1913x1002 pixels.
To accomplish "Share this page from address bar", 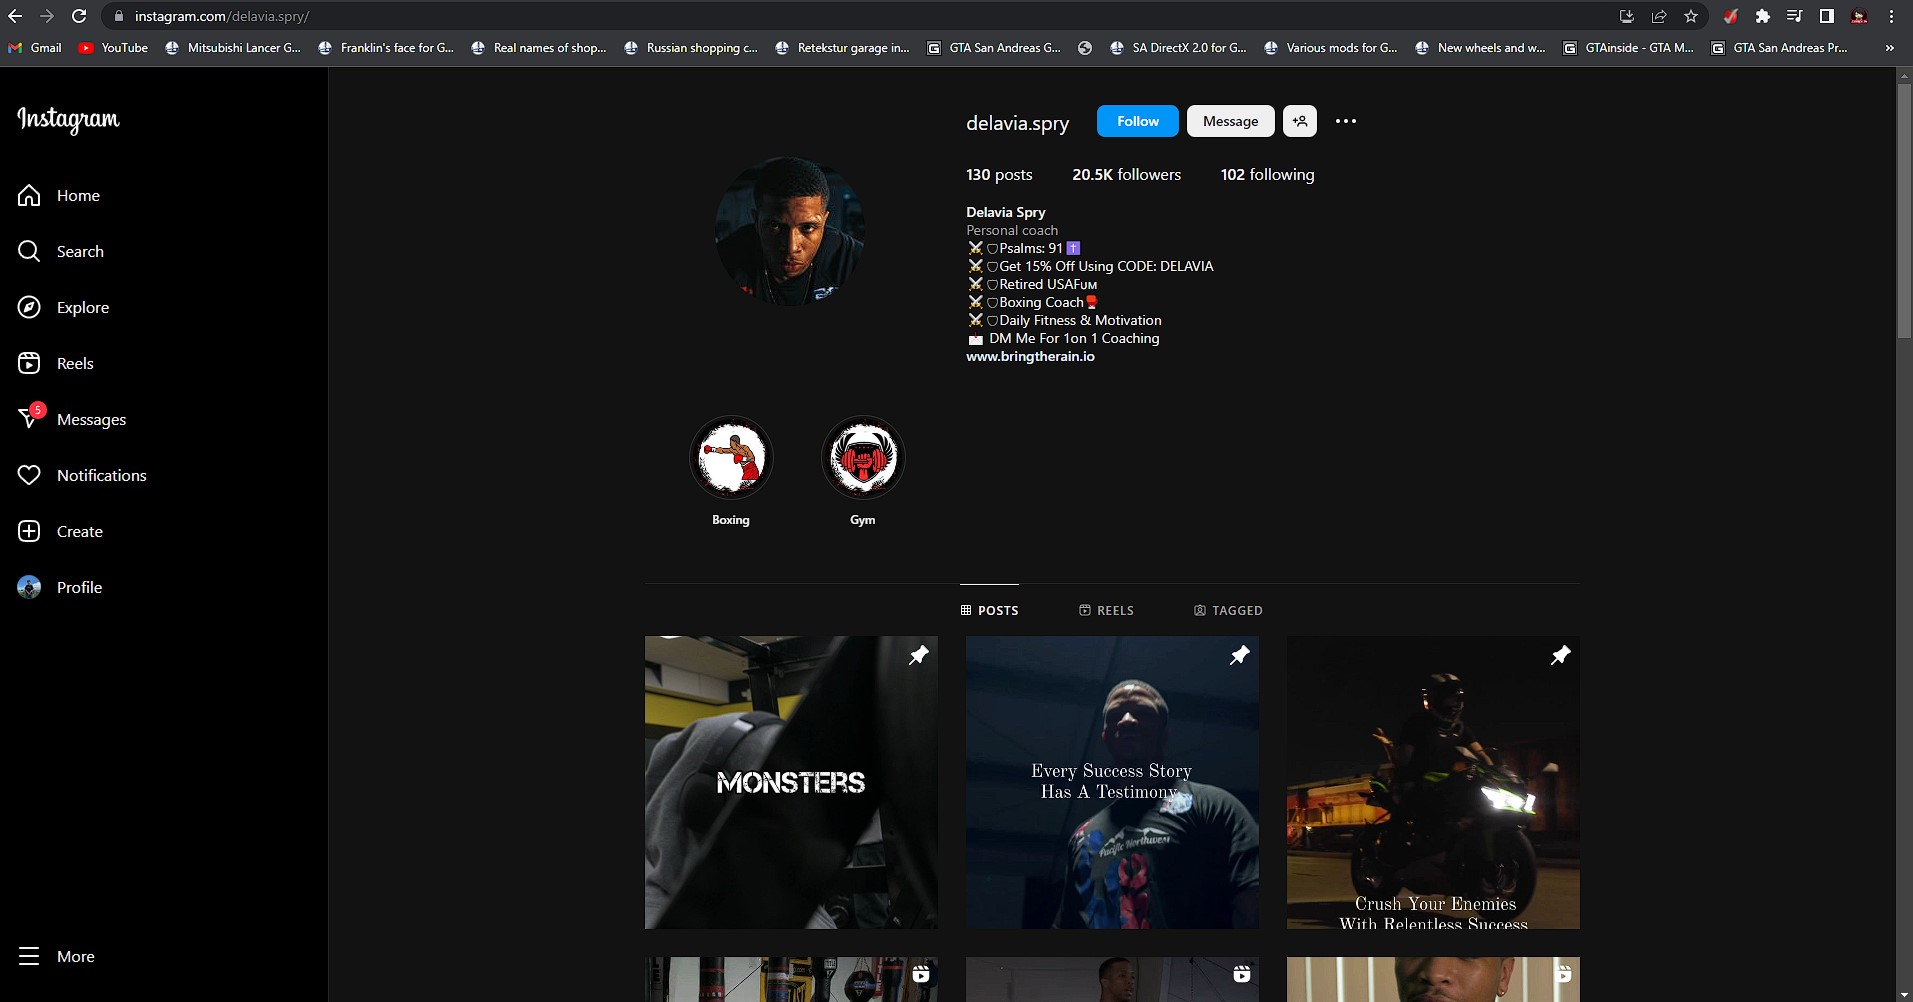I will tap(1659, 16).
